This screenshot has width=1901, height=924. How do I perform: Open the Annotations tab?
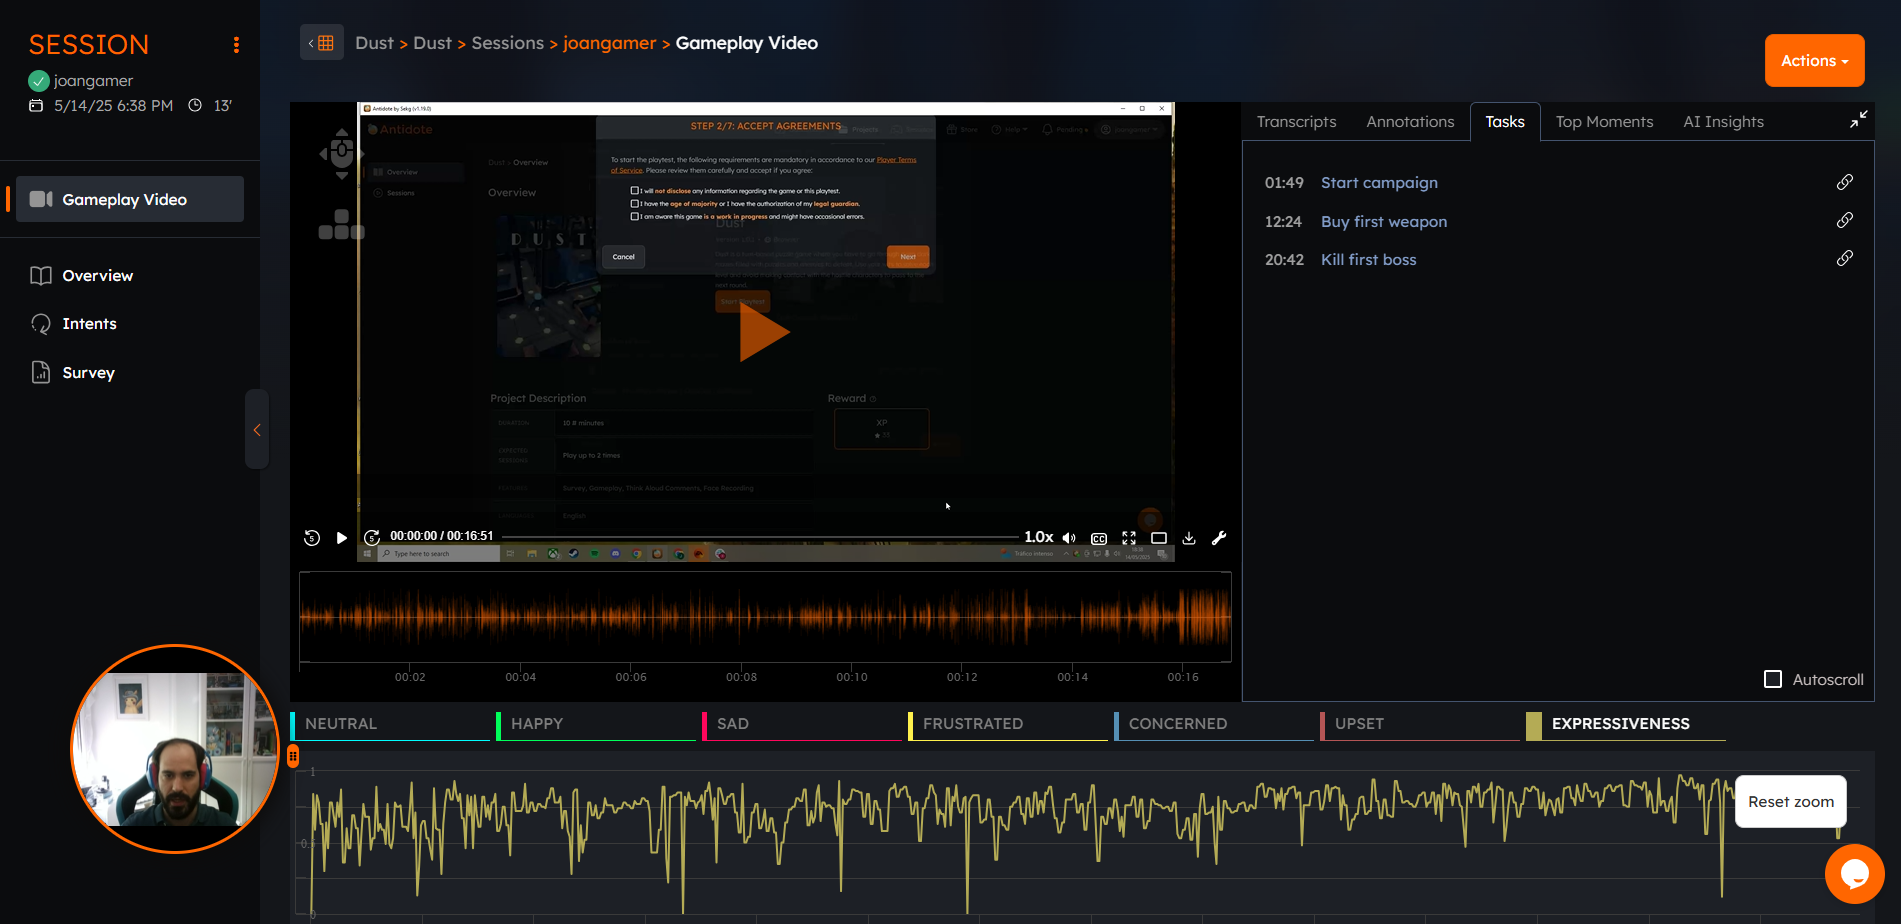click(1410, 122)
